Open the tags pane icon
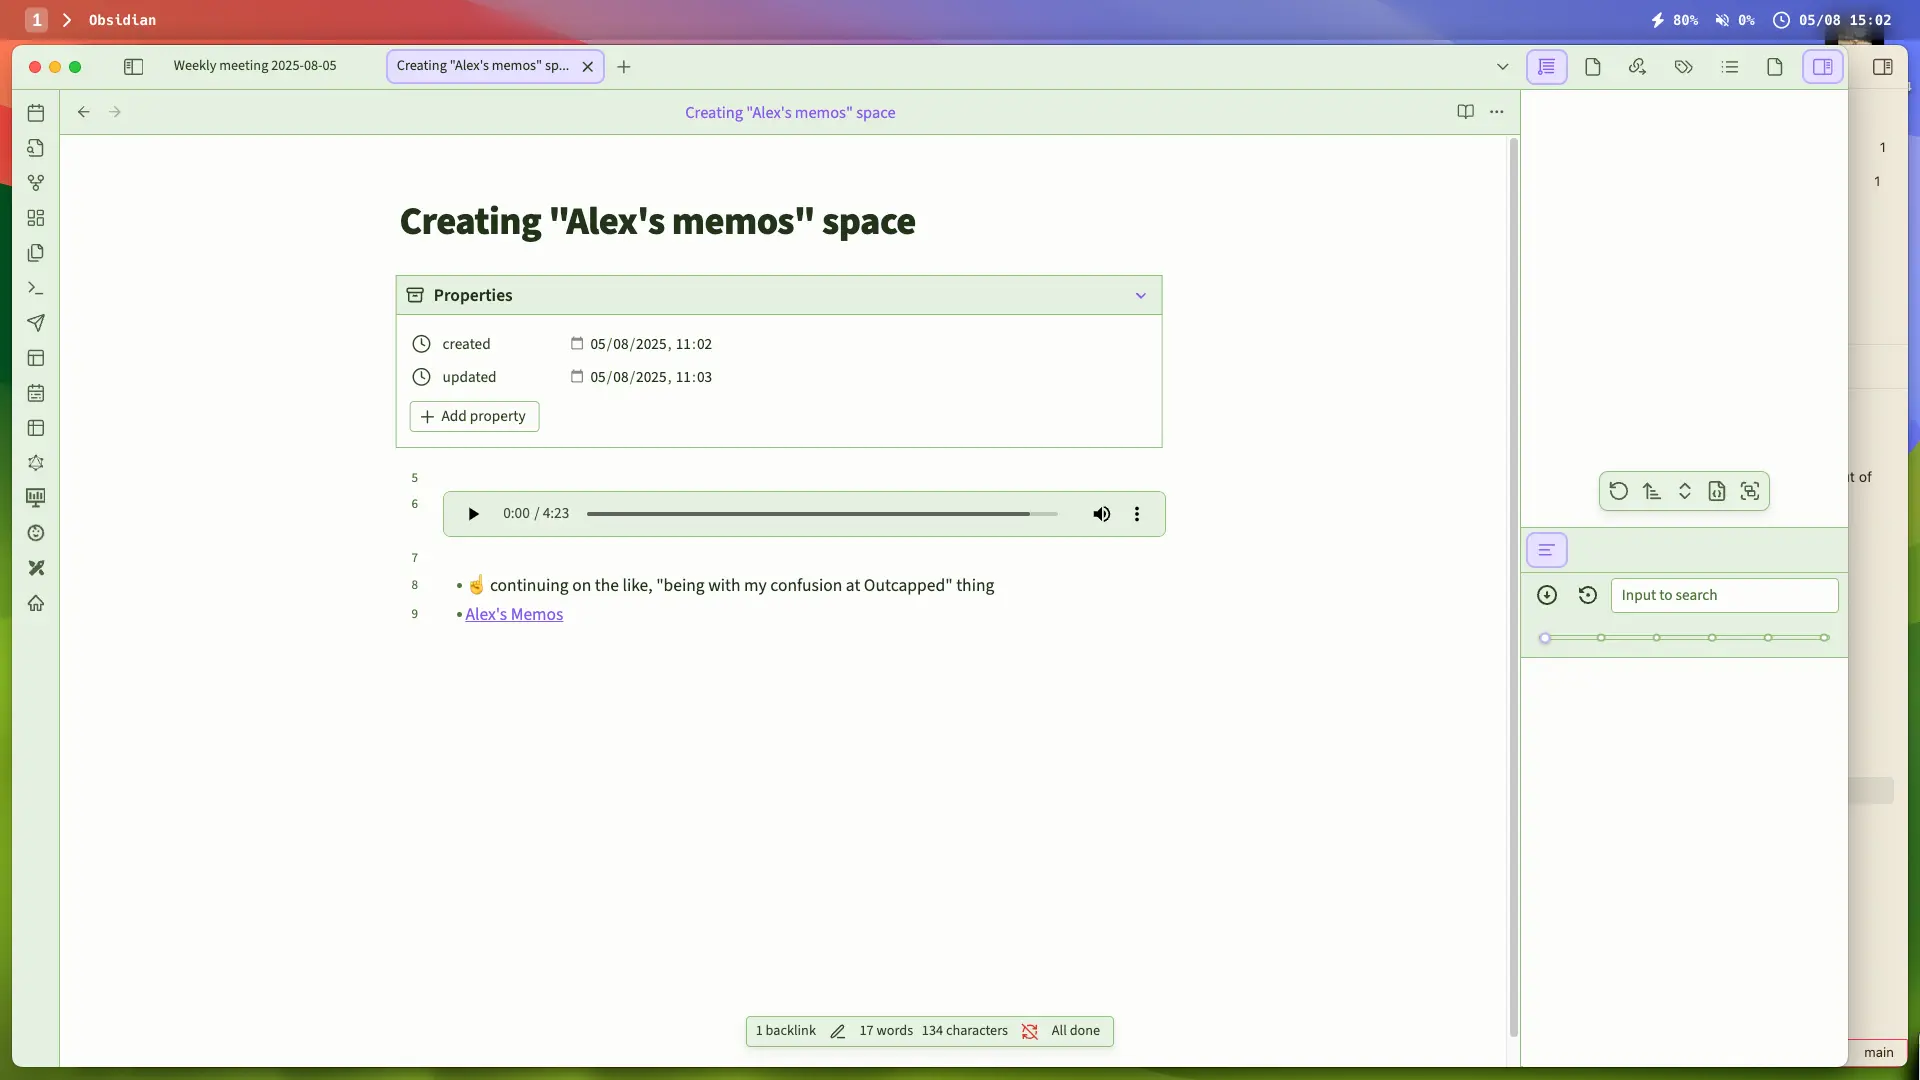 click(x=1684, y=67)
